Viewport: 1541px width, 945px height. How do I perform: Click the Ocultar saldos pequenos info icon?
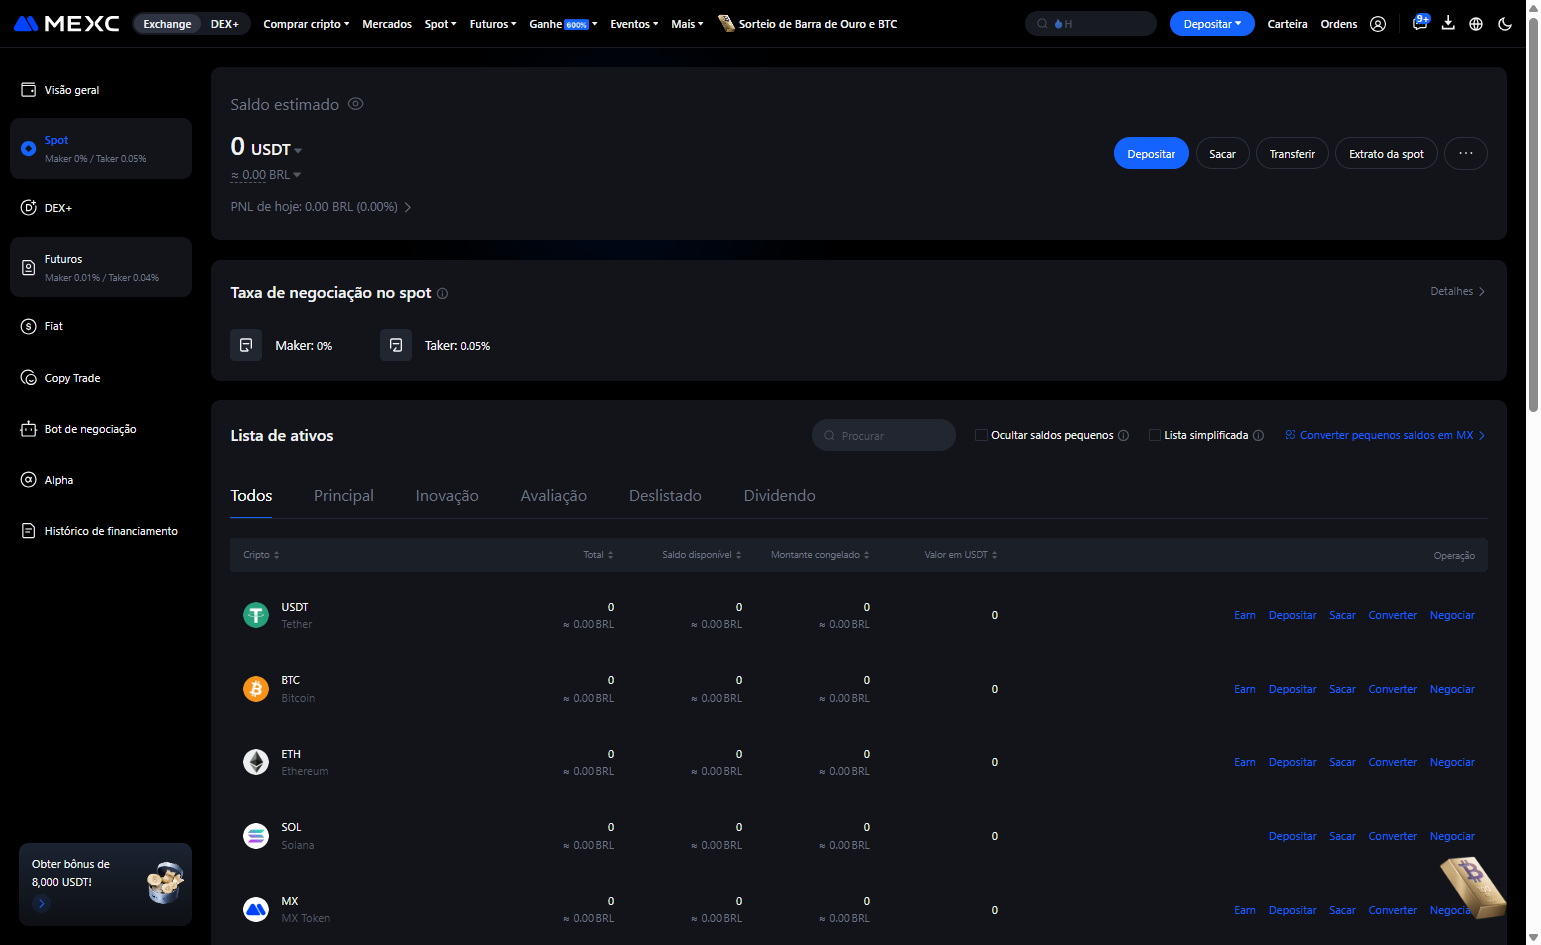point(1123,436)
